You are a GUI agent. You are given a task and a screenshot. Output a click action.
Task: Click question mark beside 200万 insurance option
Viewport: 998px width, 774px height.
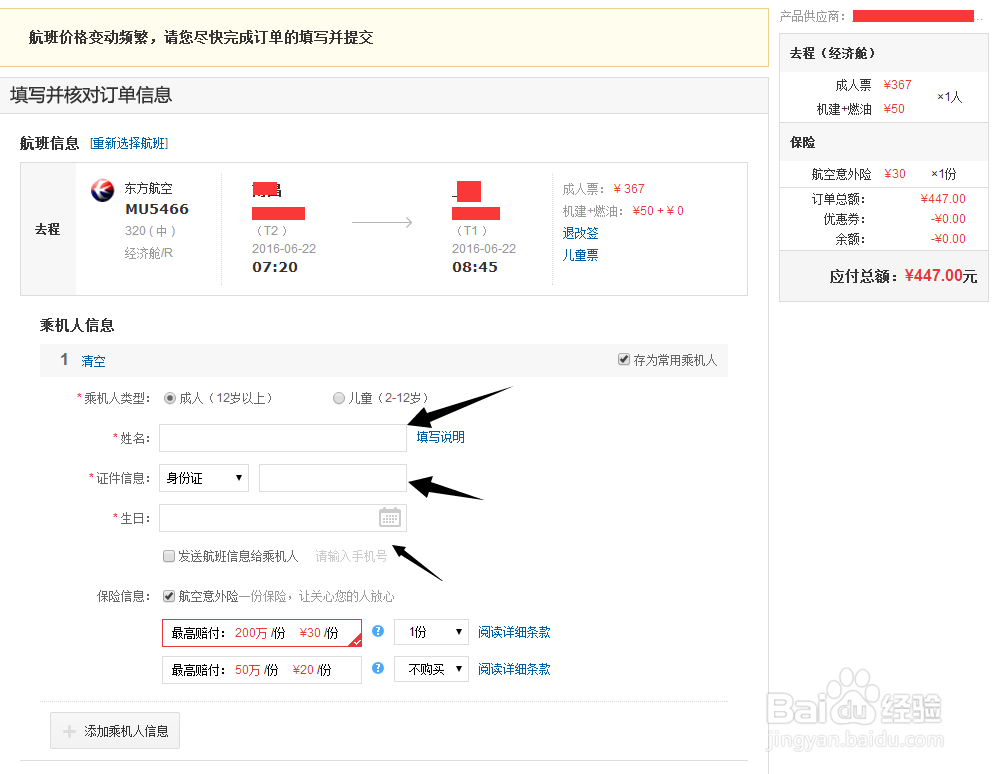(377, 632)
